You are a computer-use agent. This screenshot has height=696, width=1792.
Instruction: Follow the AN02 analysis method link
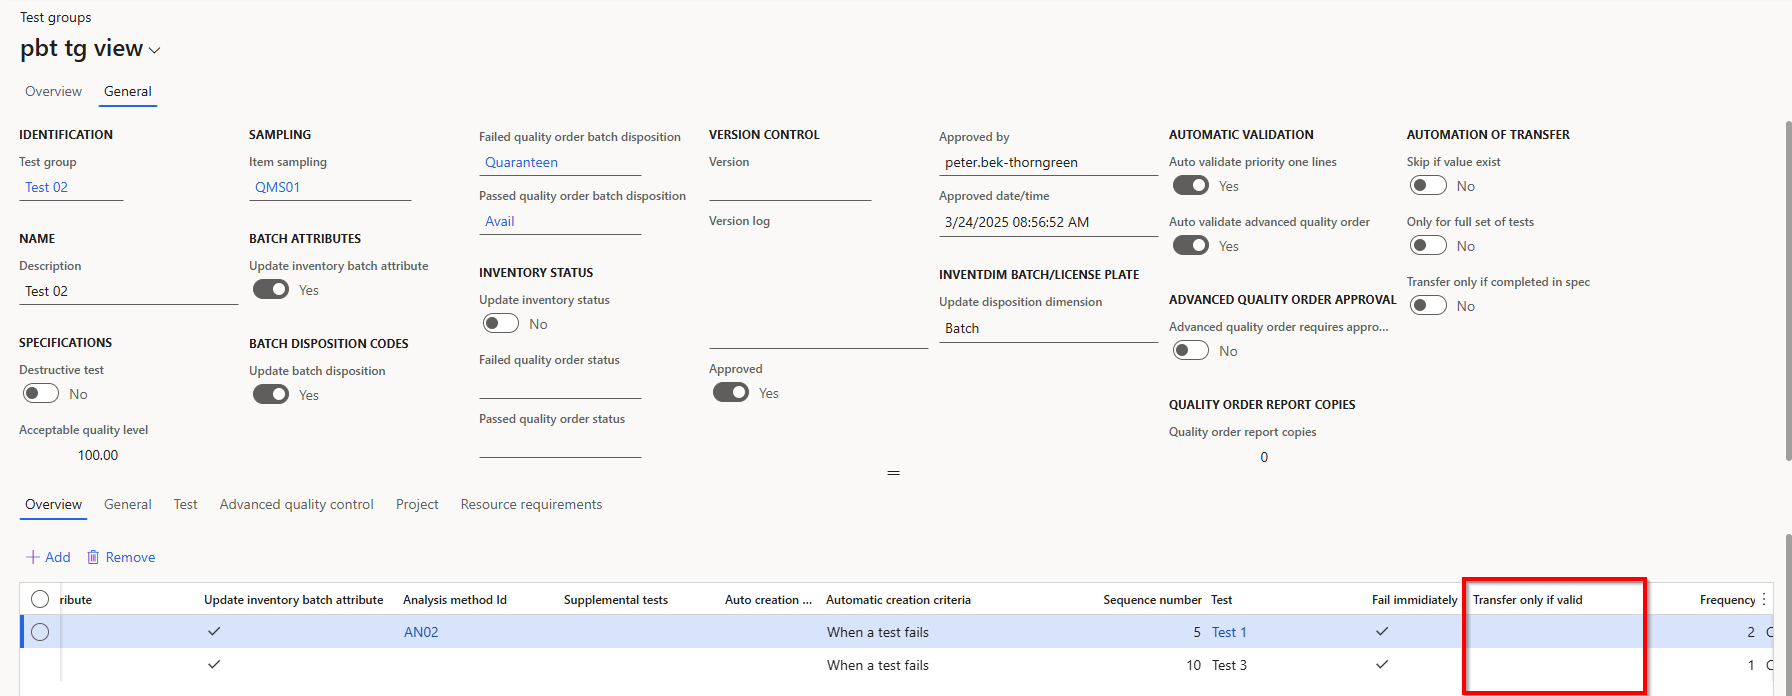421,632
